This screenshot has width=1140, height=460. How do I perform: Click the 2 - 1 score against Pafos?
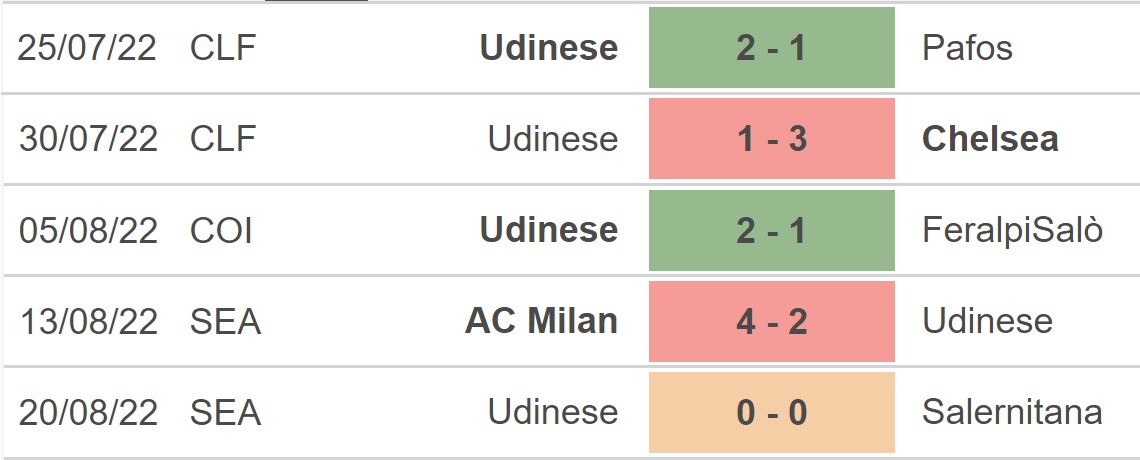tap(771, 48)
